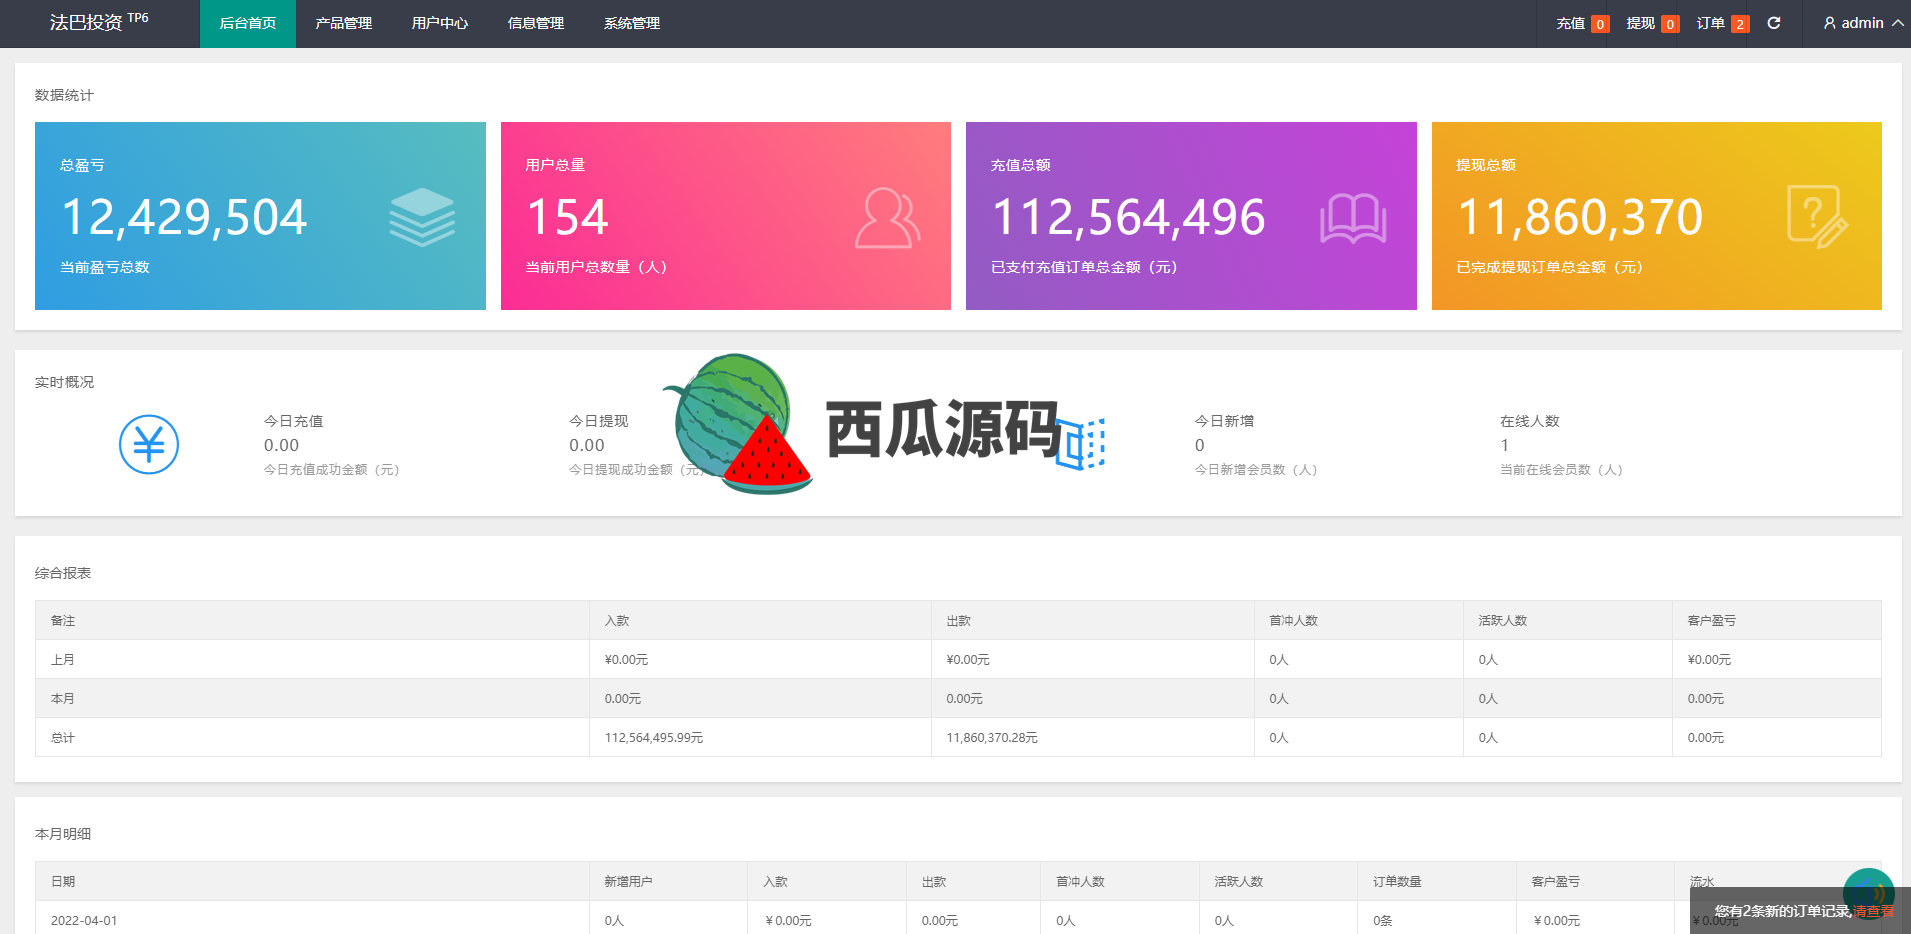
Task: Open the 系统管理 menu
Action: point(632,23)
